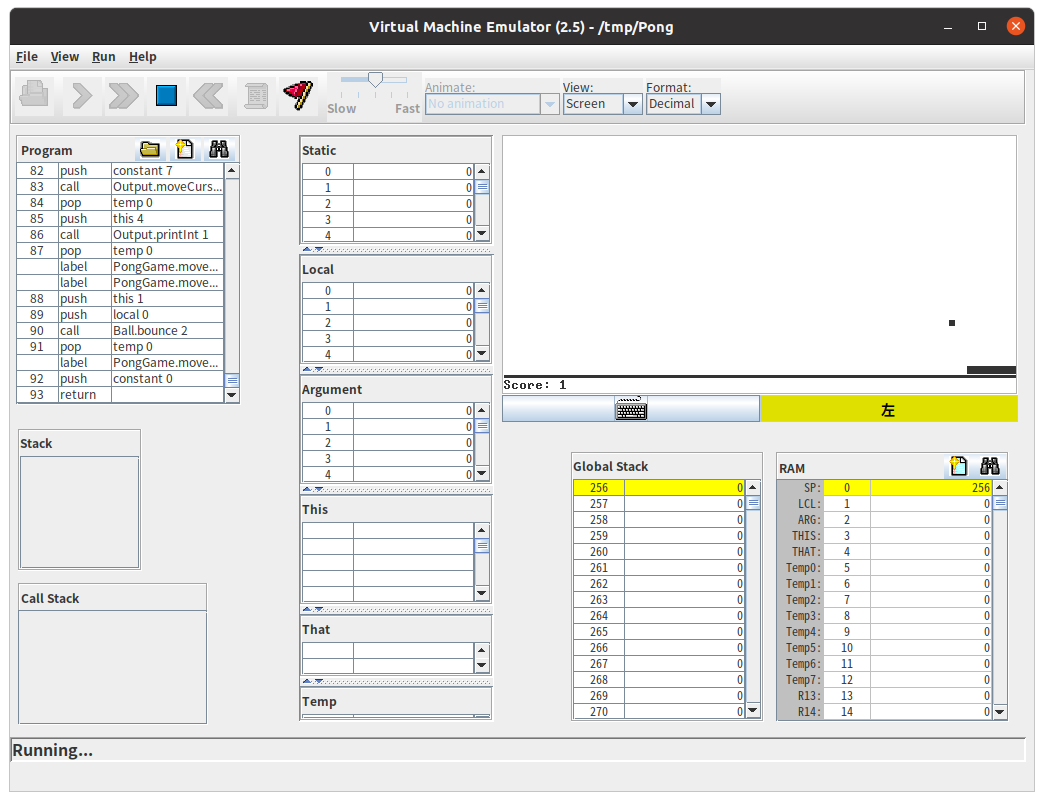Click the Program panel binoculars search icon

pos(218,150)
